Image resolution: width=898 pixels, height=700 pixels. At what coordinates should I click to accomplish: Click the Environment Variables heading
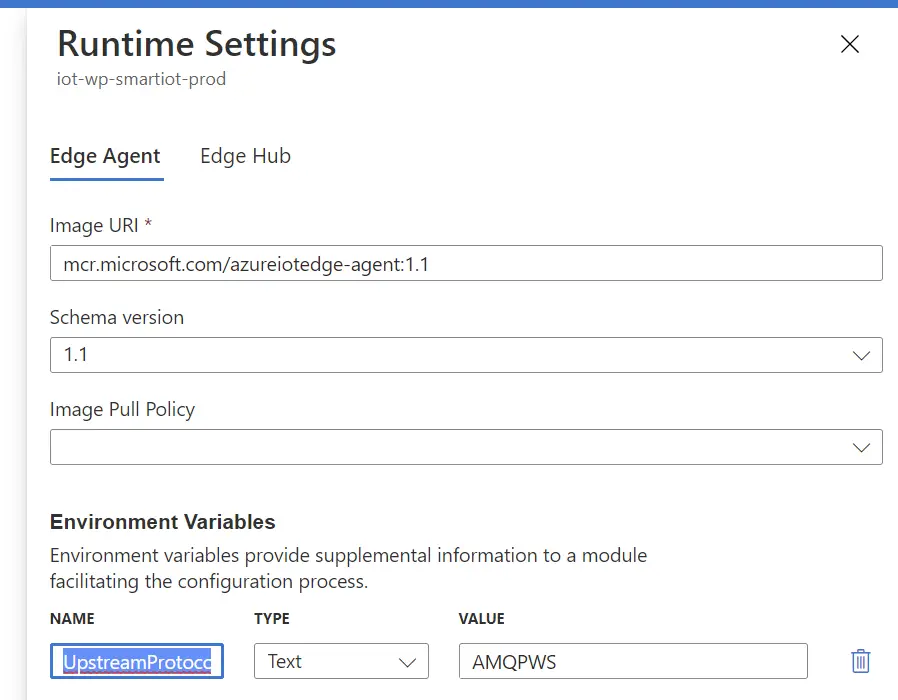(162, 522)
